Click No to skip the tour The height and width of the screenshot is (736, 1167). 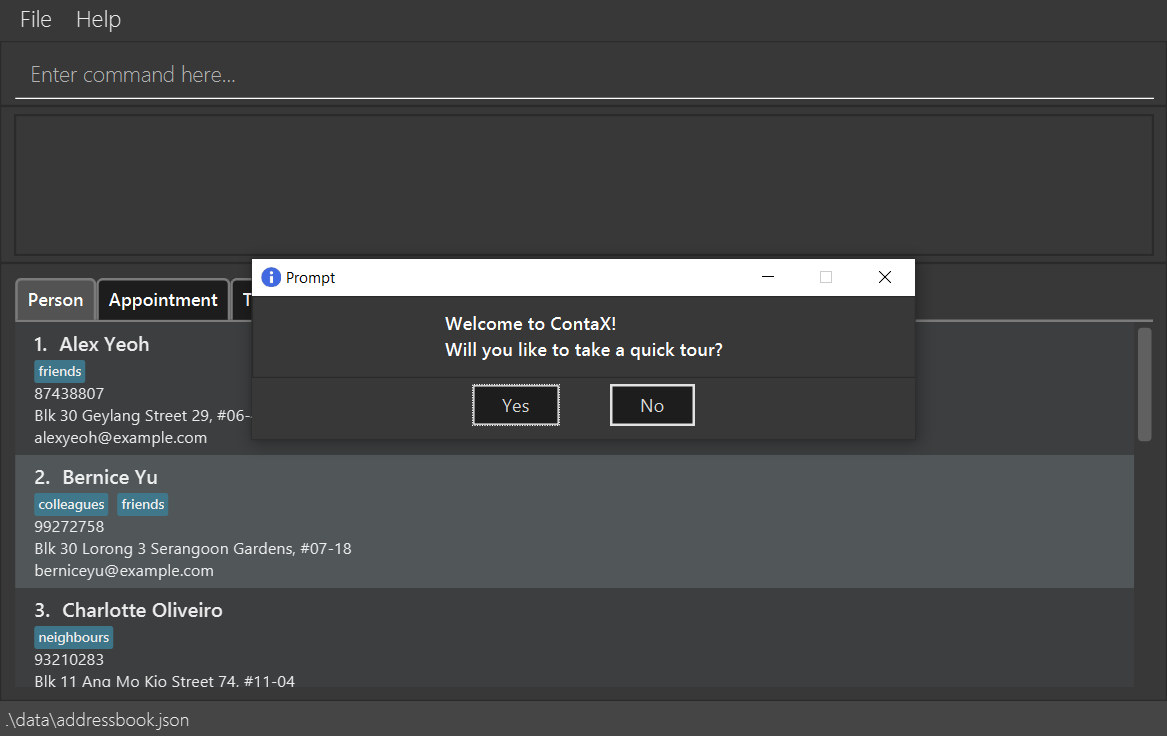click(652, 406)
